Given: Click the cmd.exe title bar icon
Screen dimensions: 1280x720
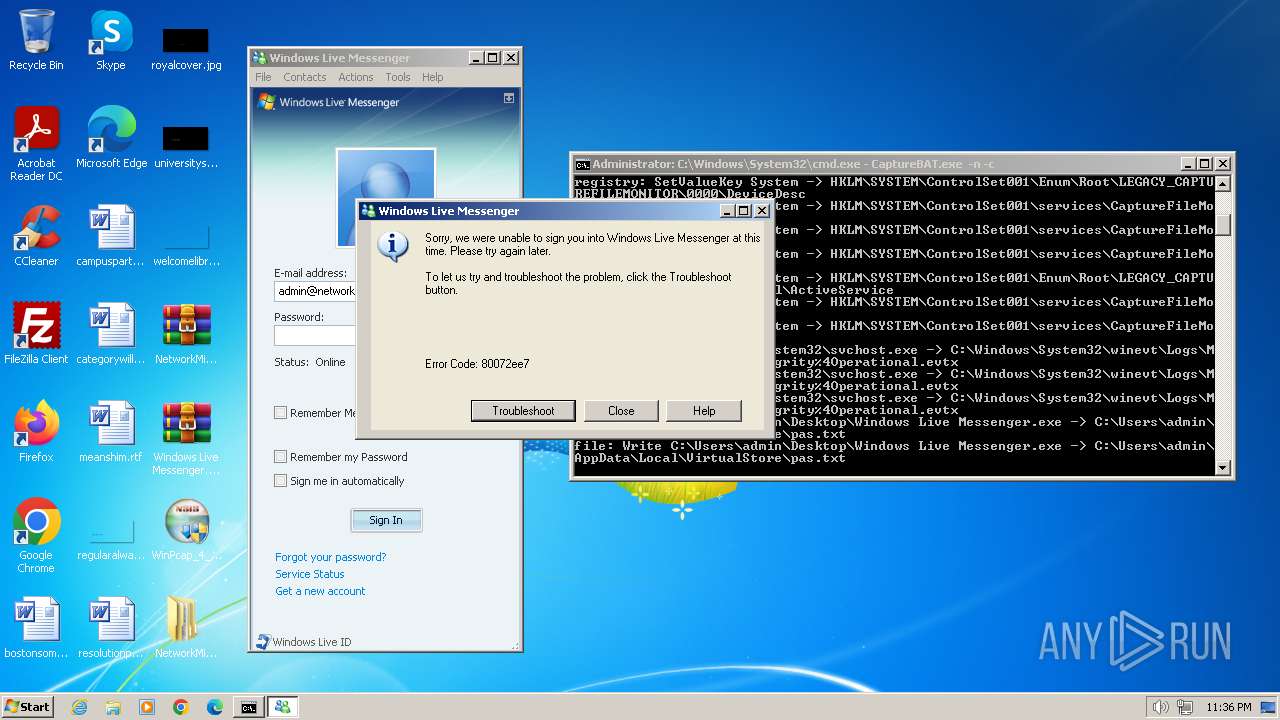Looking at the screenshot, I should coord(582,164).
